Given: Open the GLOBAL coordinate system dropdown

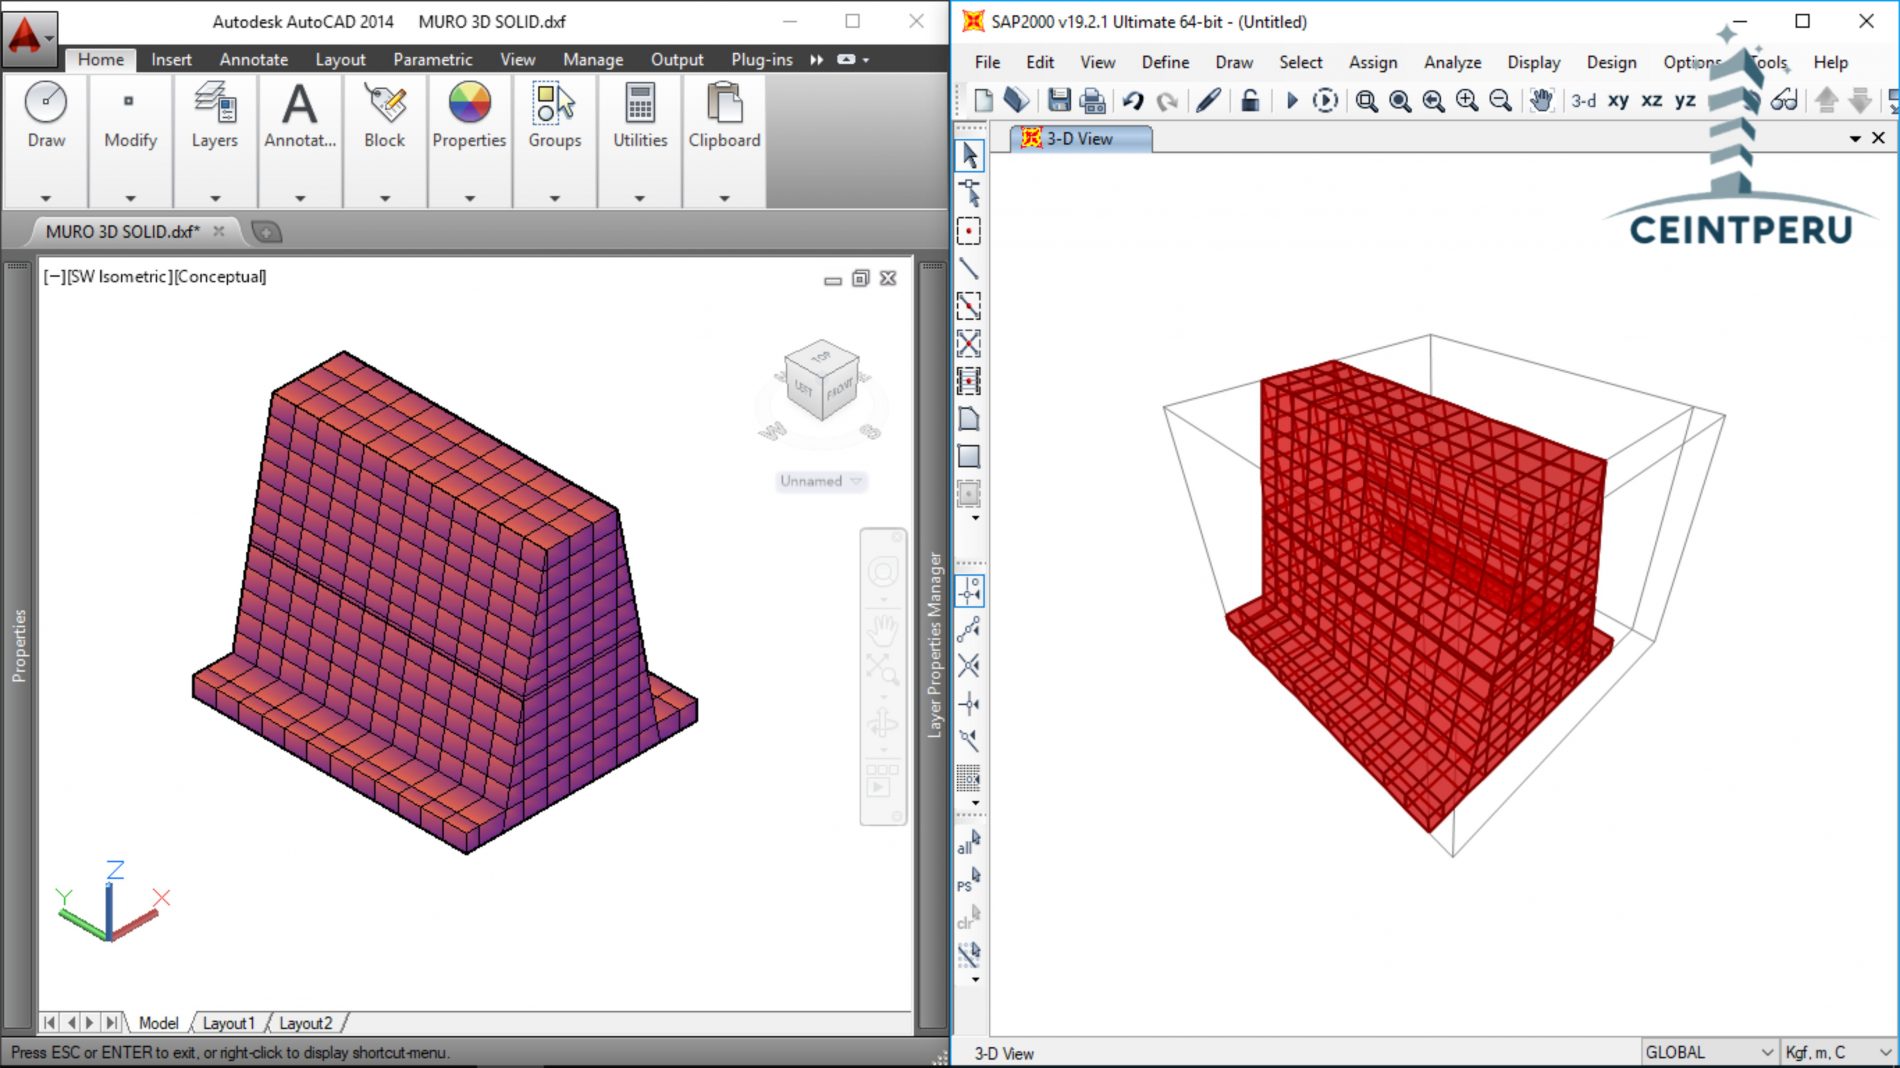Looking at the screenshot, I should click(x=1709, y=1052).
